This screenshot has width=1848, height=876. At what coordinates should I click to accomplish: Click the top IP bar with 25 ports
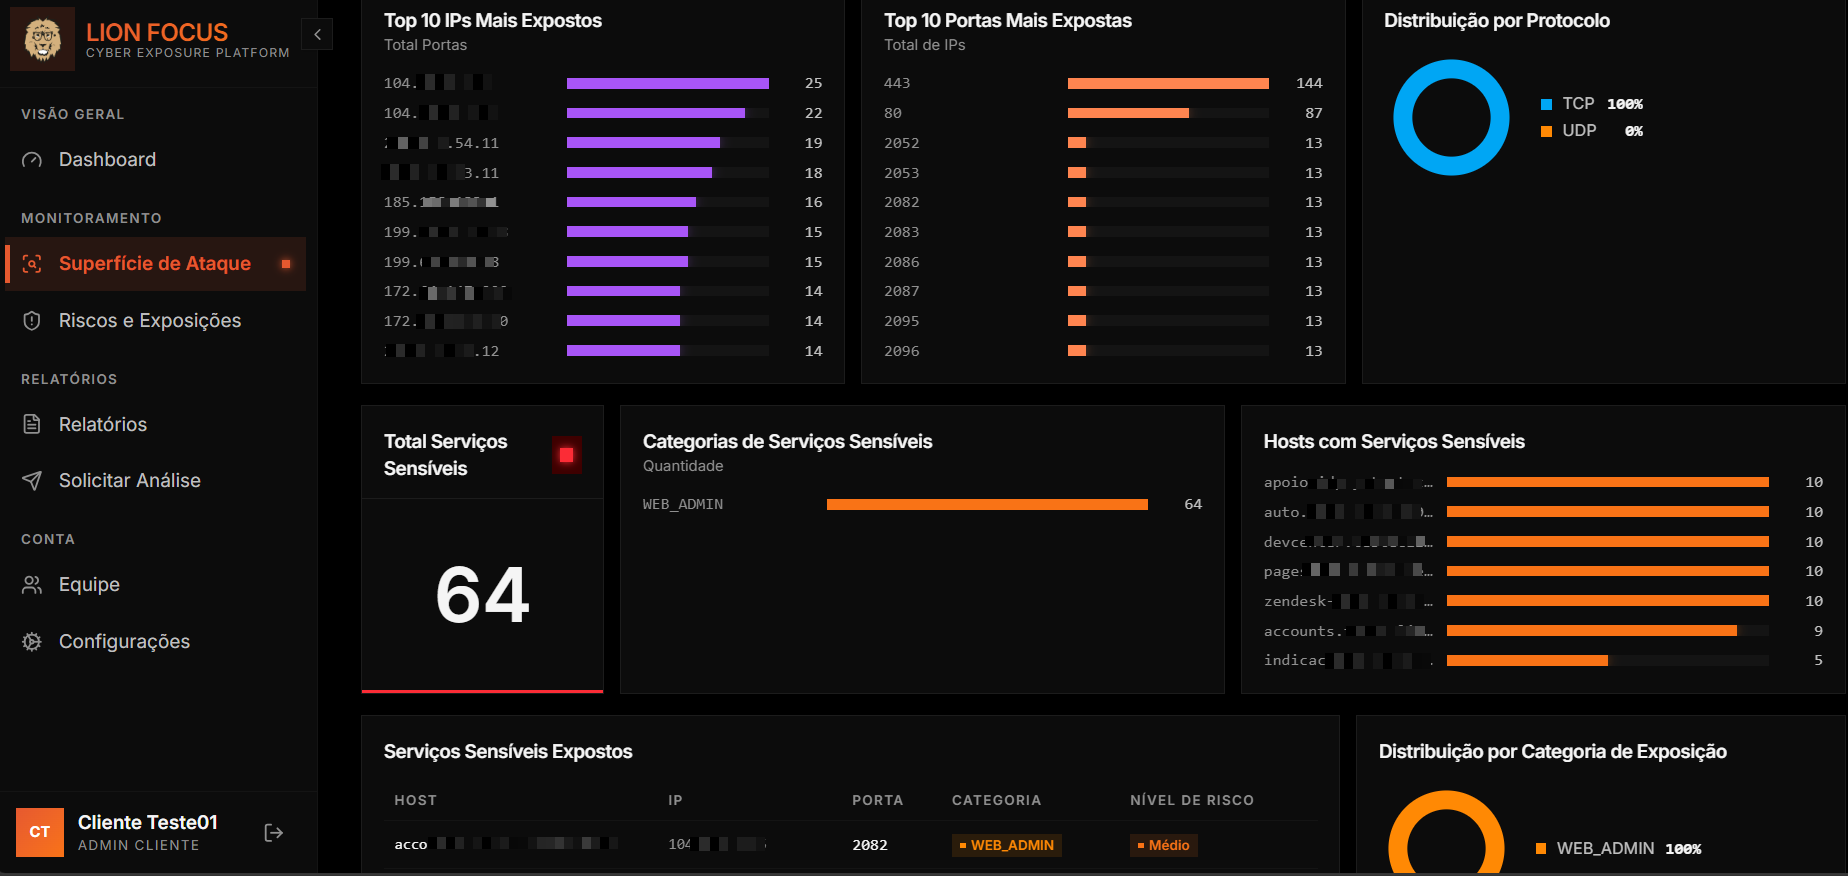pyautogui.click(x=668, y=84)
